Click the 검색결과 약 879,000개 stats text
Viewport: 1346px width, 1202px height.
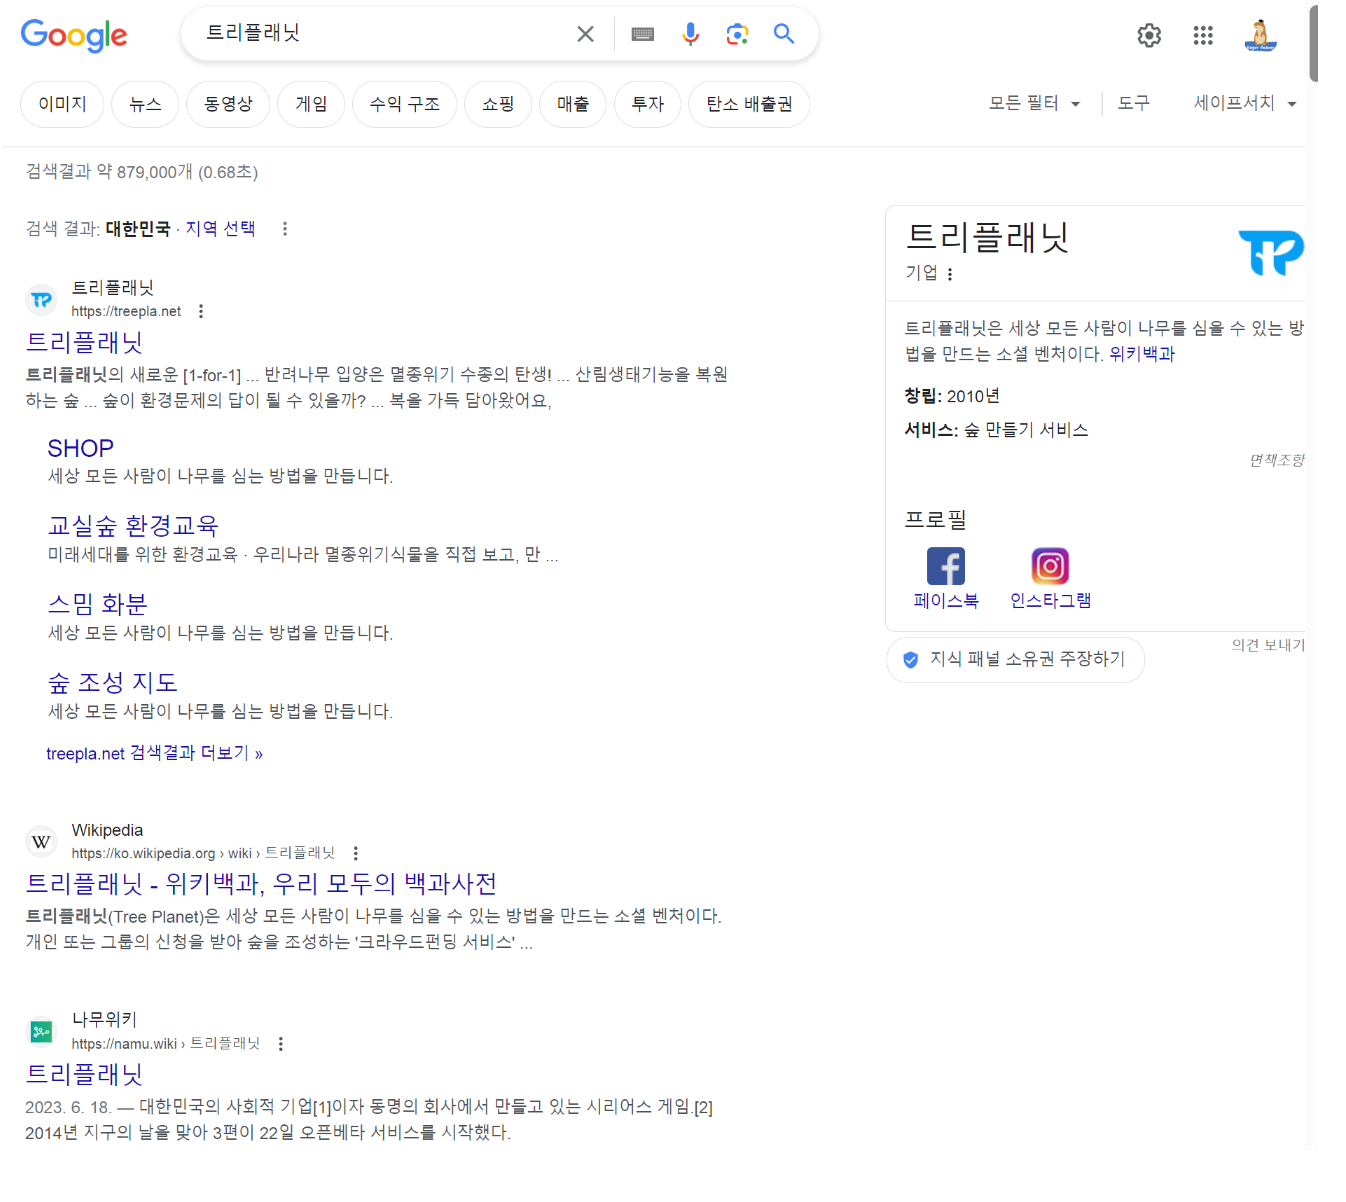pos(142,172)
